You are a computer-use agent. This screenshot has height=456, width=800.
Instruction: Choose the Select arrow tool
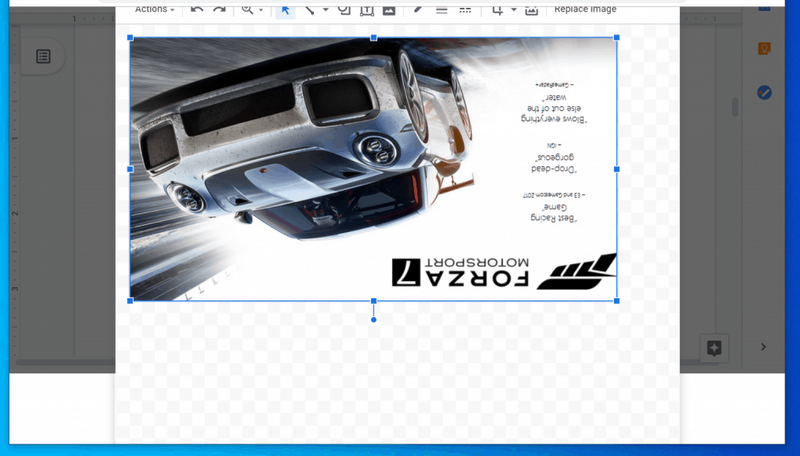coord(285,10)
